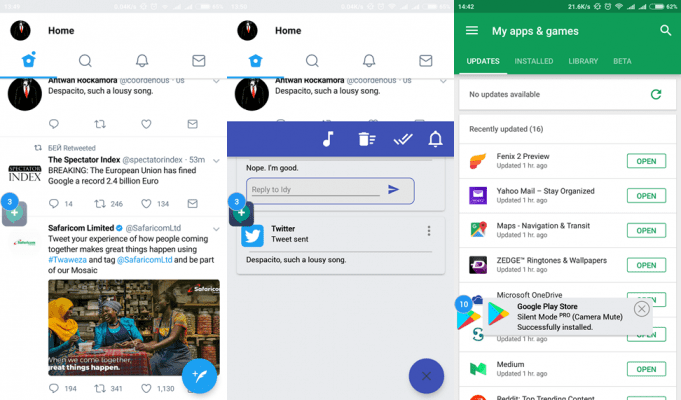
Task: Expand The Spectator Index tweet options caret
Action: pyautogui.click(x=216, y=161)
